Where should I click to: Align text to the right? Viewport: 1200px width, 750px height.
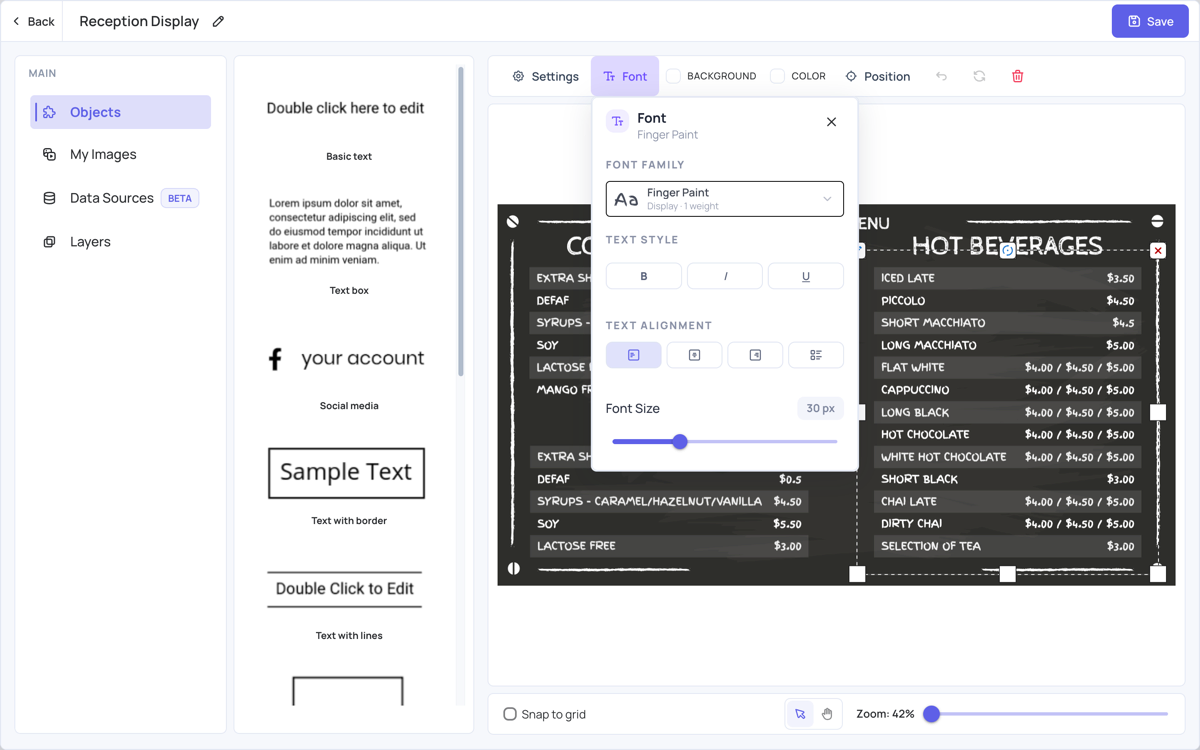[x=755, y=355]
